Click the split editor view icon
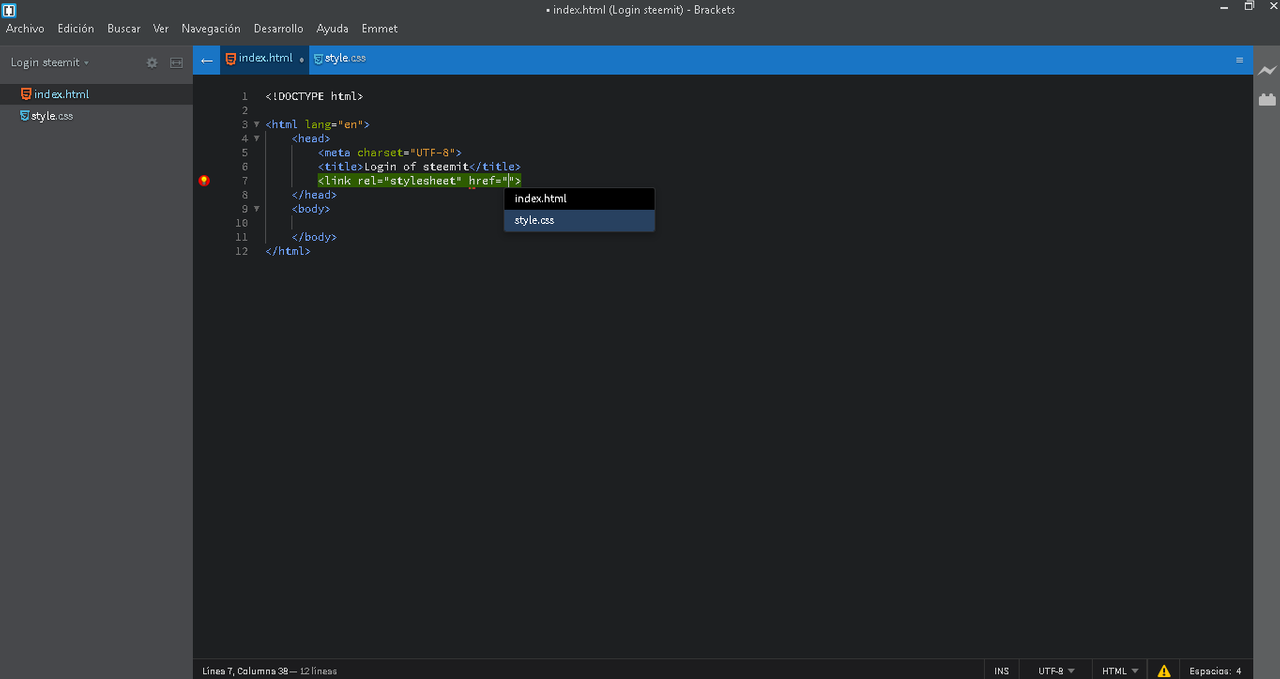This screenshot has height=679, width=1280. tap(176, 62)
